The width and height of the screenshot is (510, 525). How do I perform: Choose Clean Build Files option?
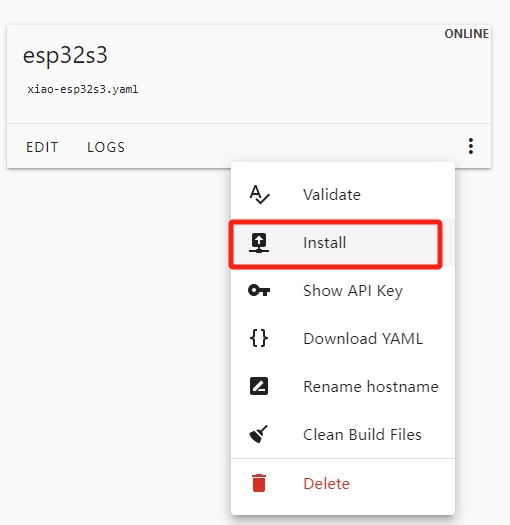(x=343, y=434)
